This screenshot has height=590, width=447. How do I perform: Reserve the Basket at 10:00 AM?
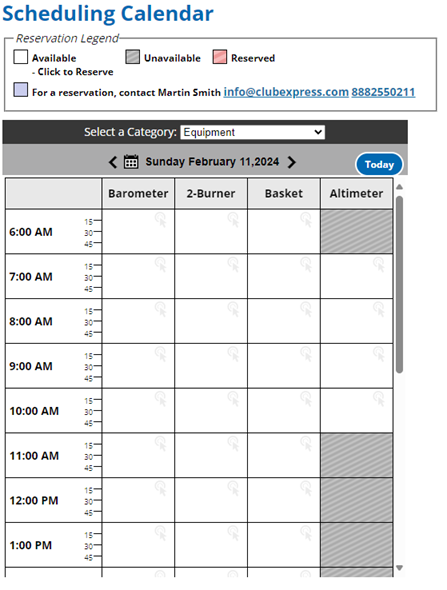(x=284, y=411)
